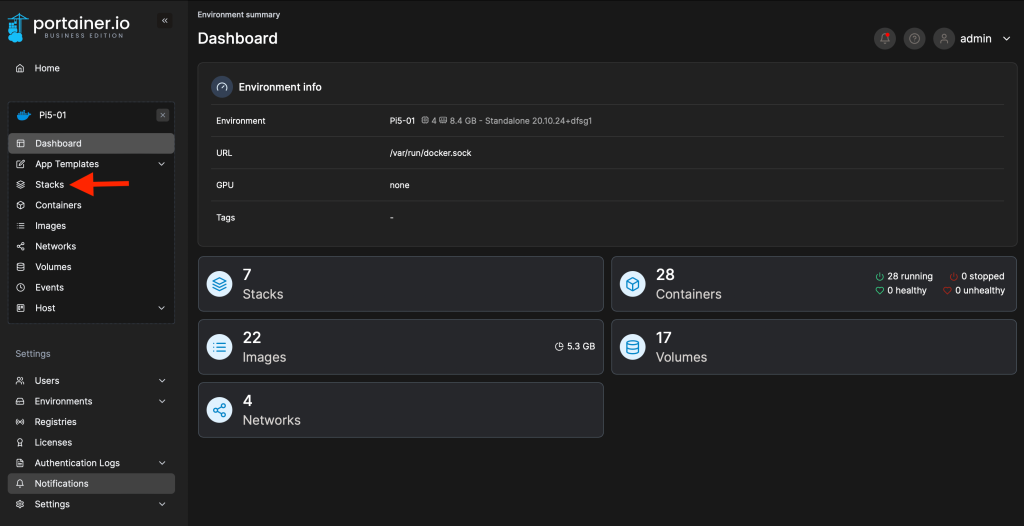Click the Containers tile cube icon
The width and height of the screenshot is (1024, 526).
click(x=632, y=284)
